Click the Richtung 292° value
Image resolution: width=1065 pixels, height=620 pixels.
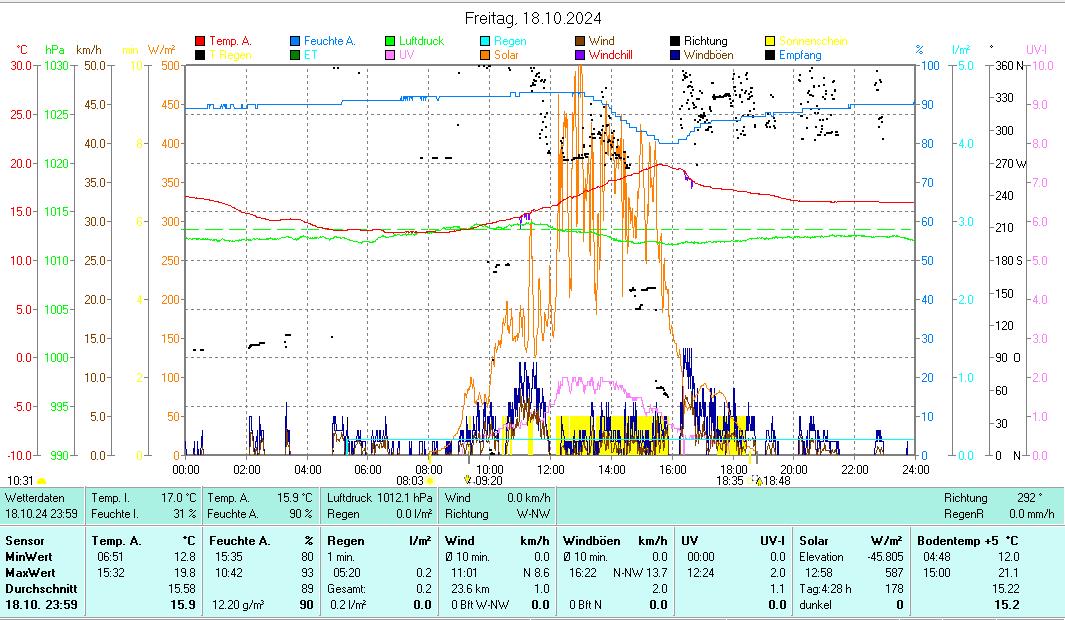(1028, 497)
